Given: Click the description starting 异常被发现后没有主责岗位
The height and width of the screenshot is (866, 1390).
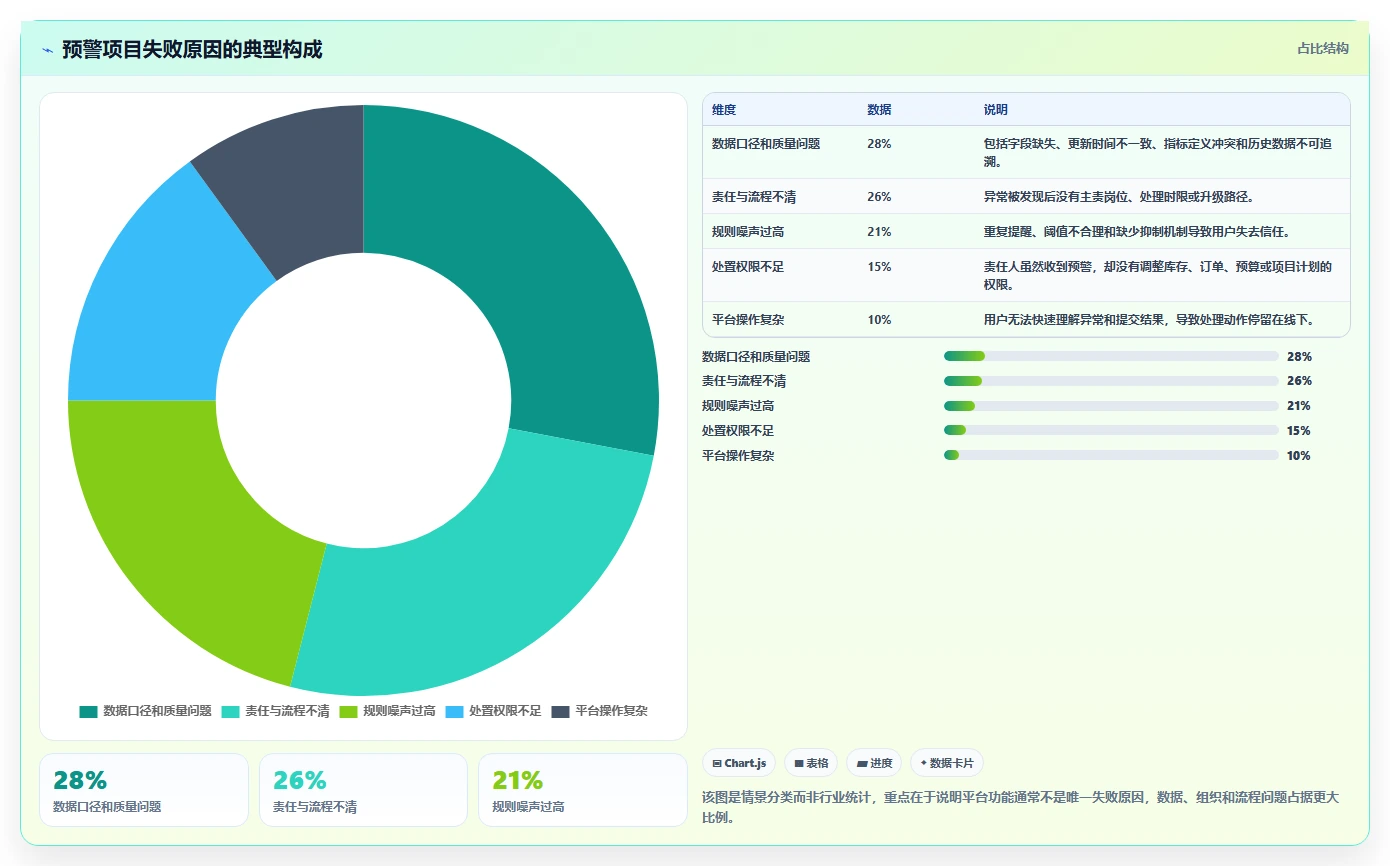Looking at the screenshot, I should [x=1119, y=197].
